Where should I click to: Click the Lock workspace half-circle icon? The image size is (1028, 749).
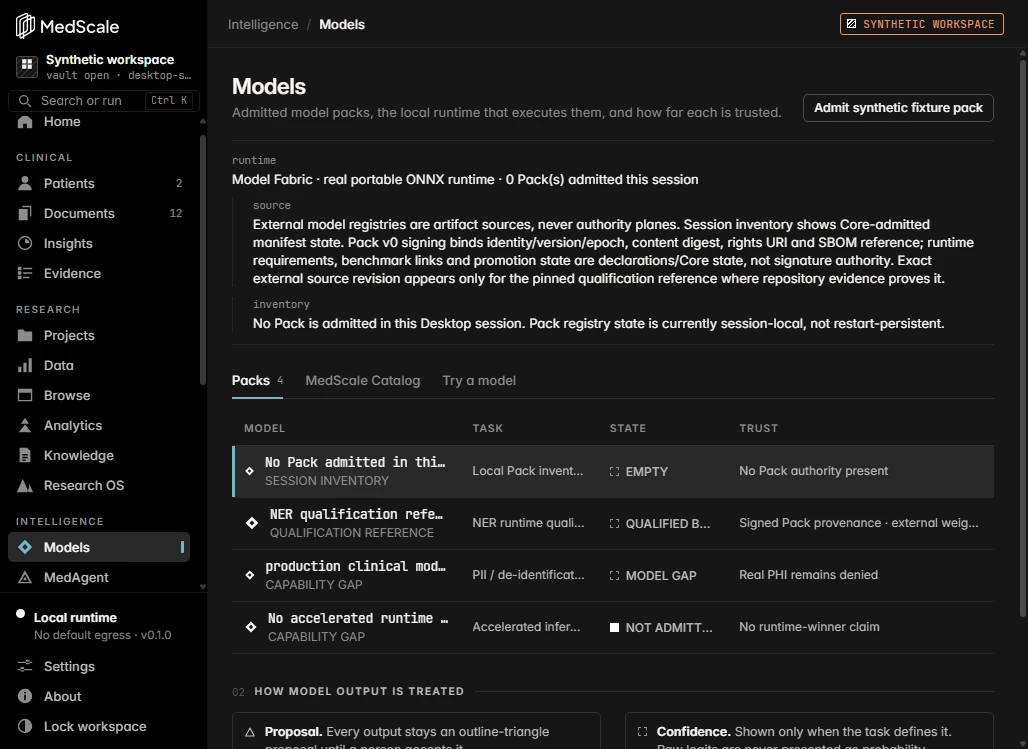pos(25,727)
